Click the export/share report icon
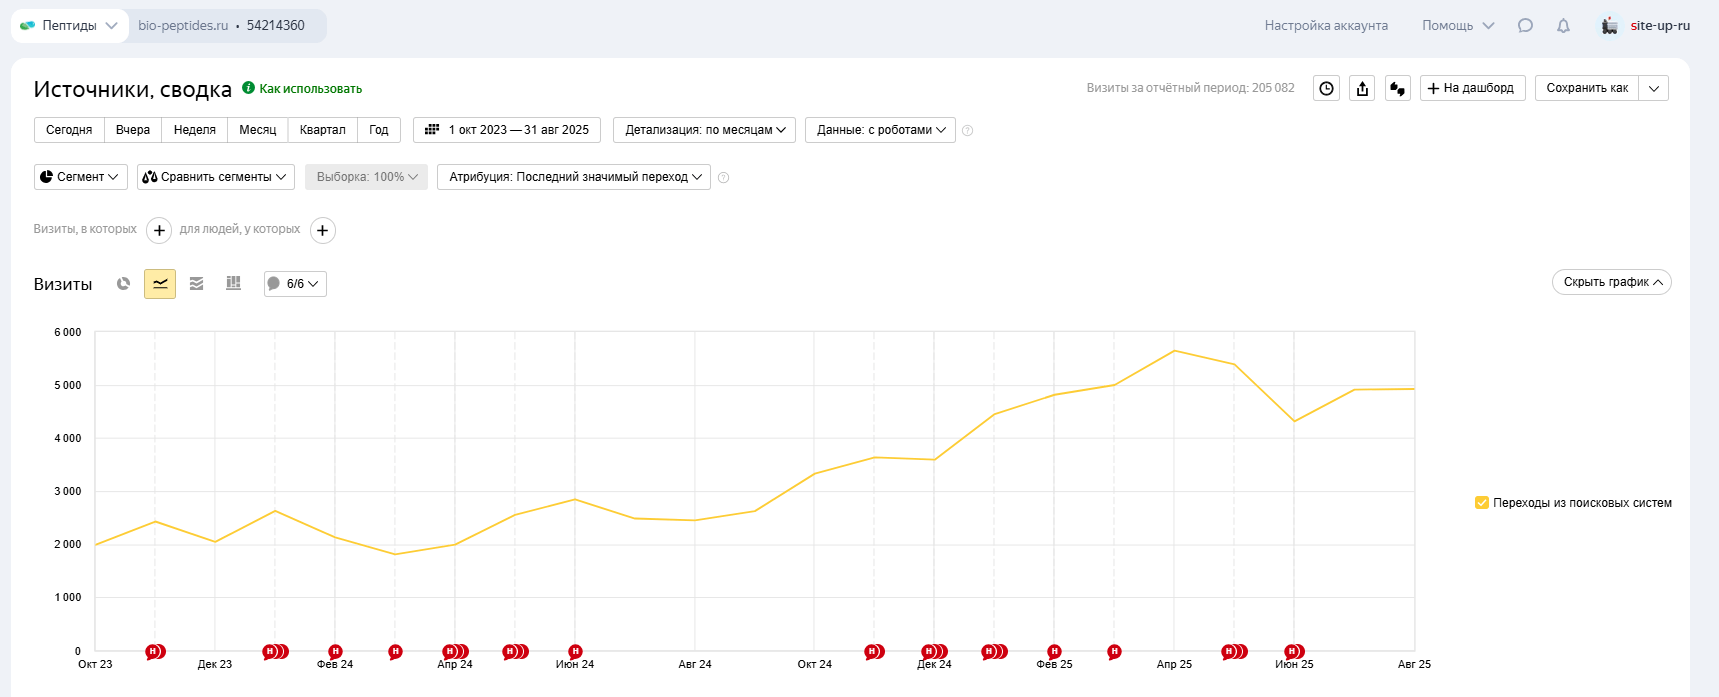This screenshot has height=697, width=1719. pyautogui.click(x=1362, y=89)
